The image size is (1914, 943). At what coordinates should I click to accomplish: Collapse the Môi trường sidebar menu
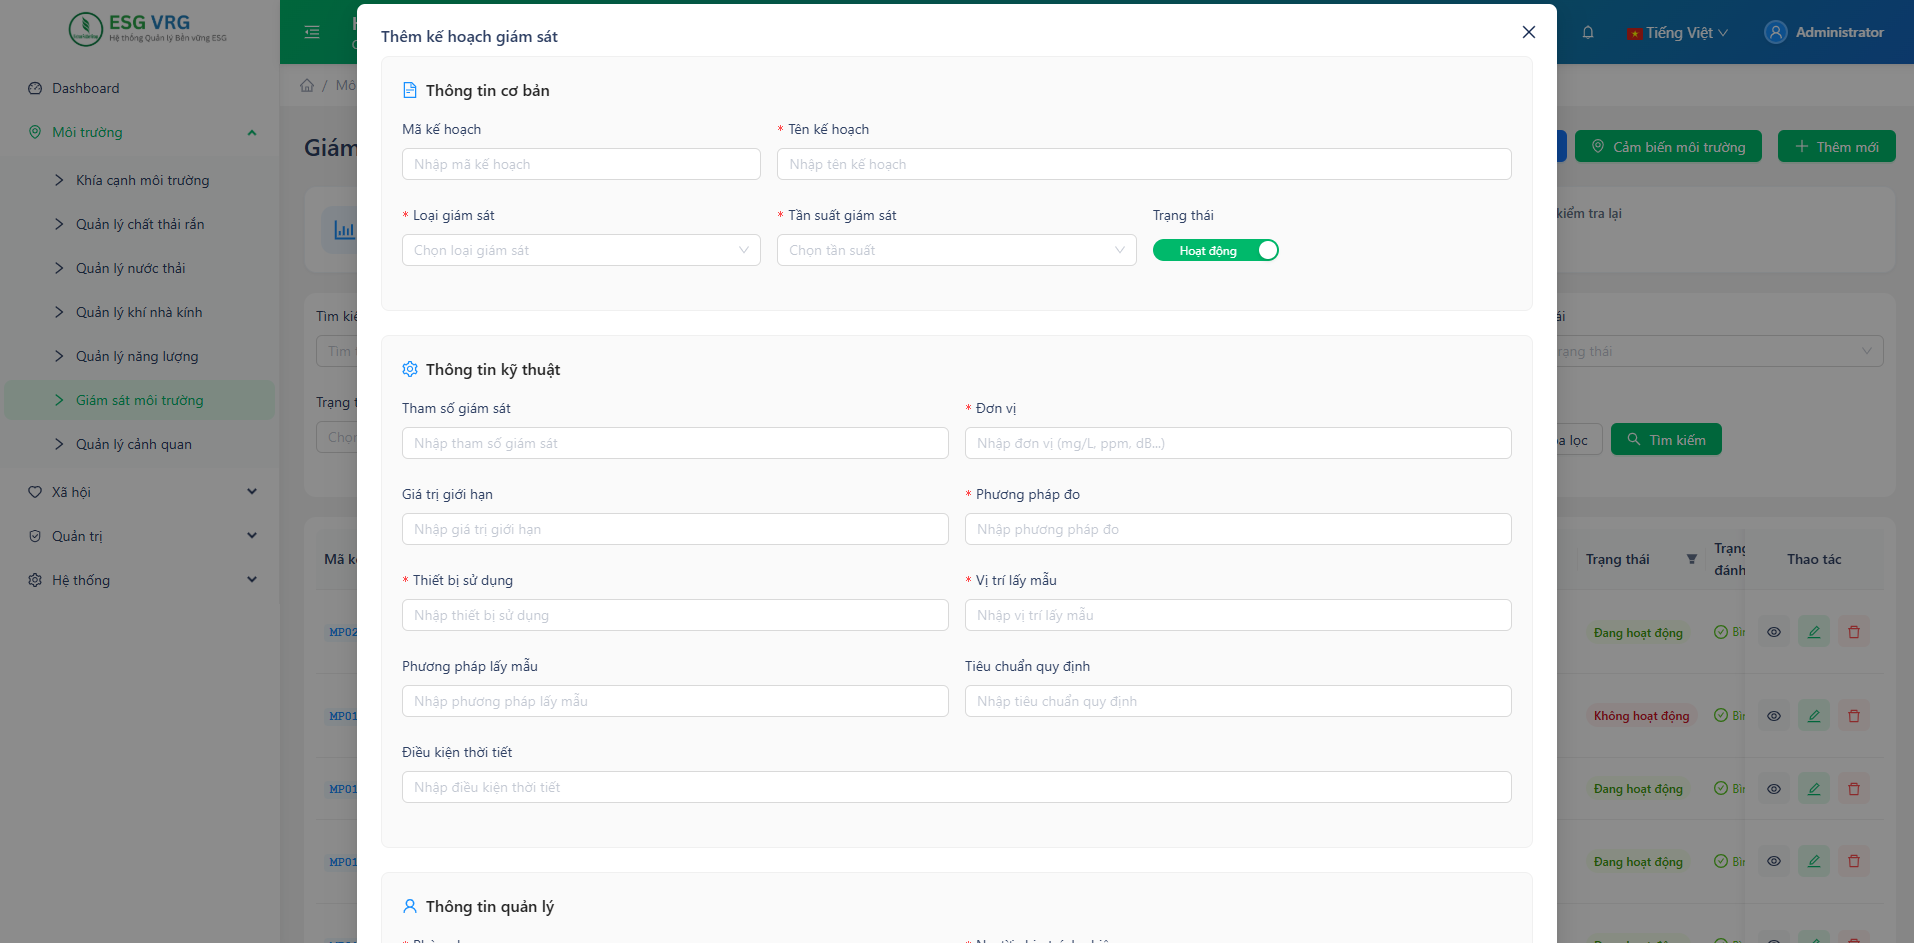140,132
